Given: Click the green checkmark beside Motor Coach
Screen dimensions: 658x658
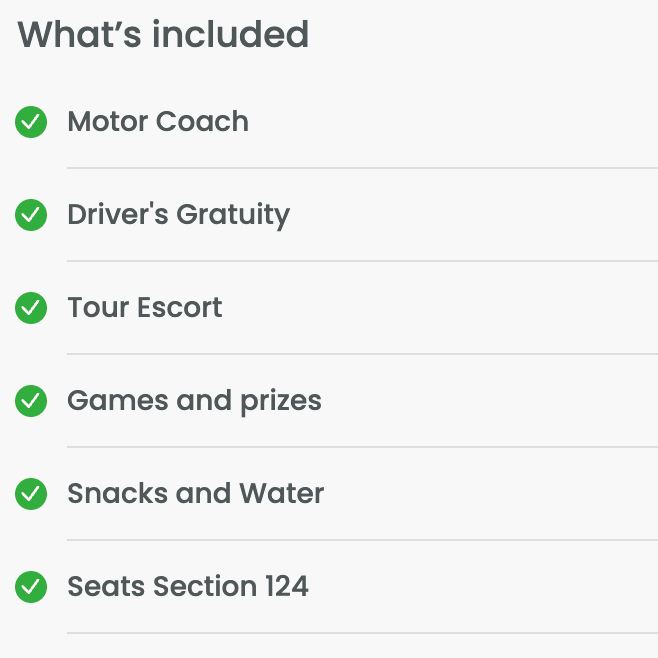Looking at the screenshot, I should click(x=31, y=122).
